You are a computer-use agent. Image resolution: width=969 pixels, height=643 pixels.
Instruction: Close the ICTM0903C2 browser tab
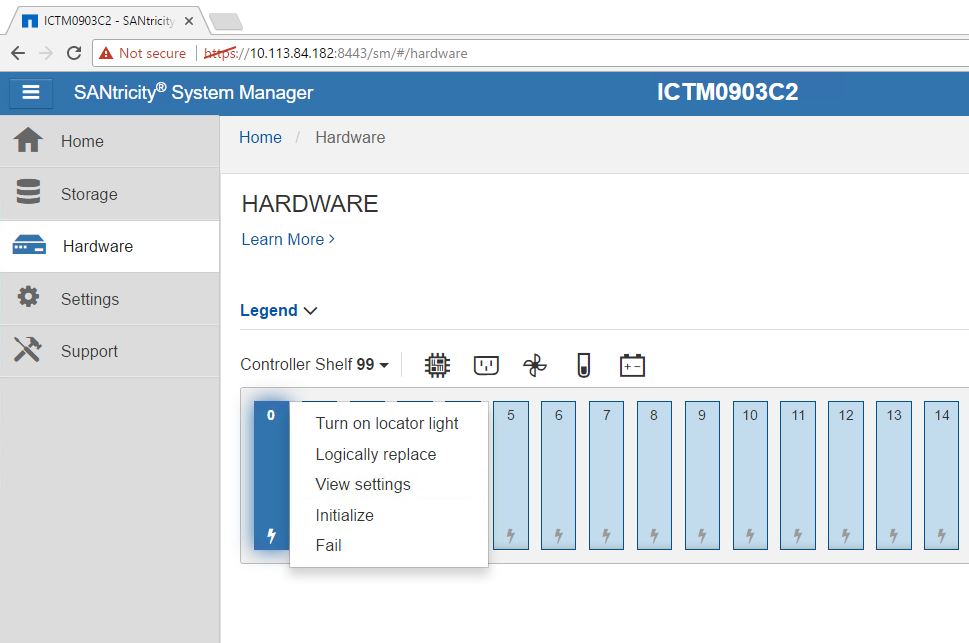coord(189,21)
